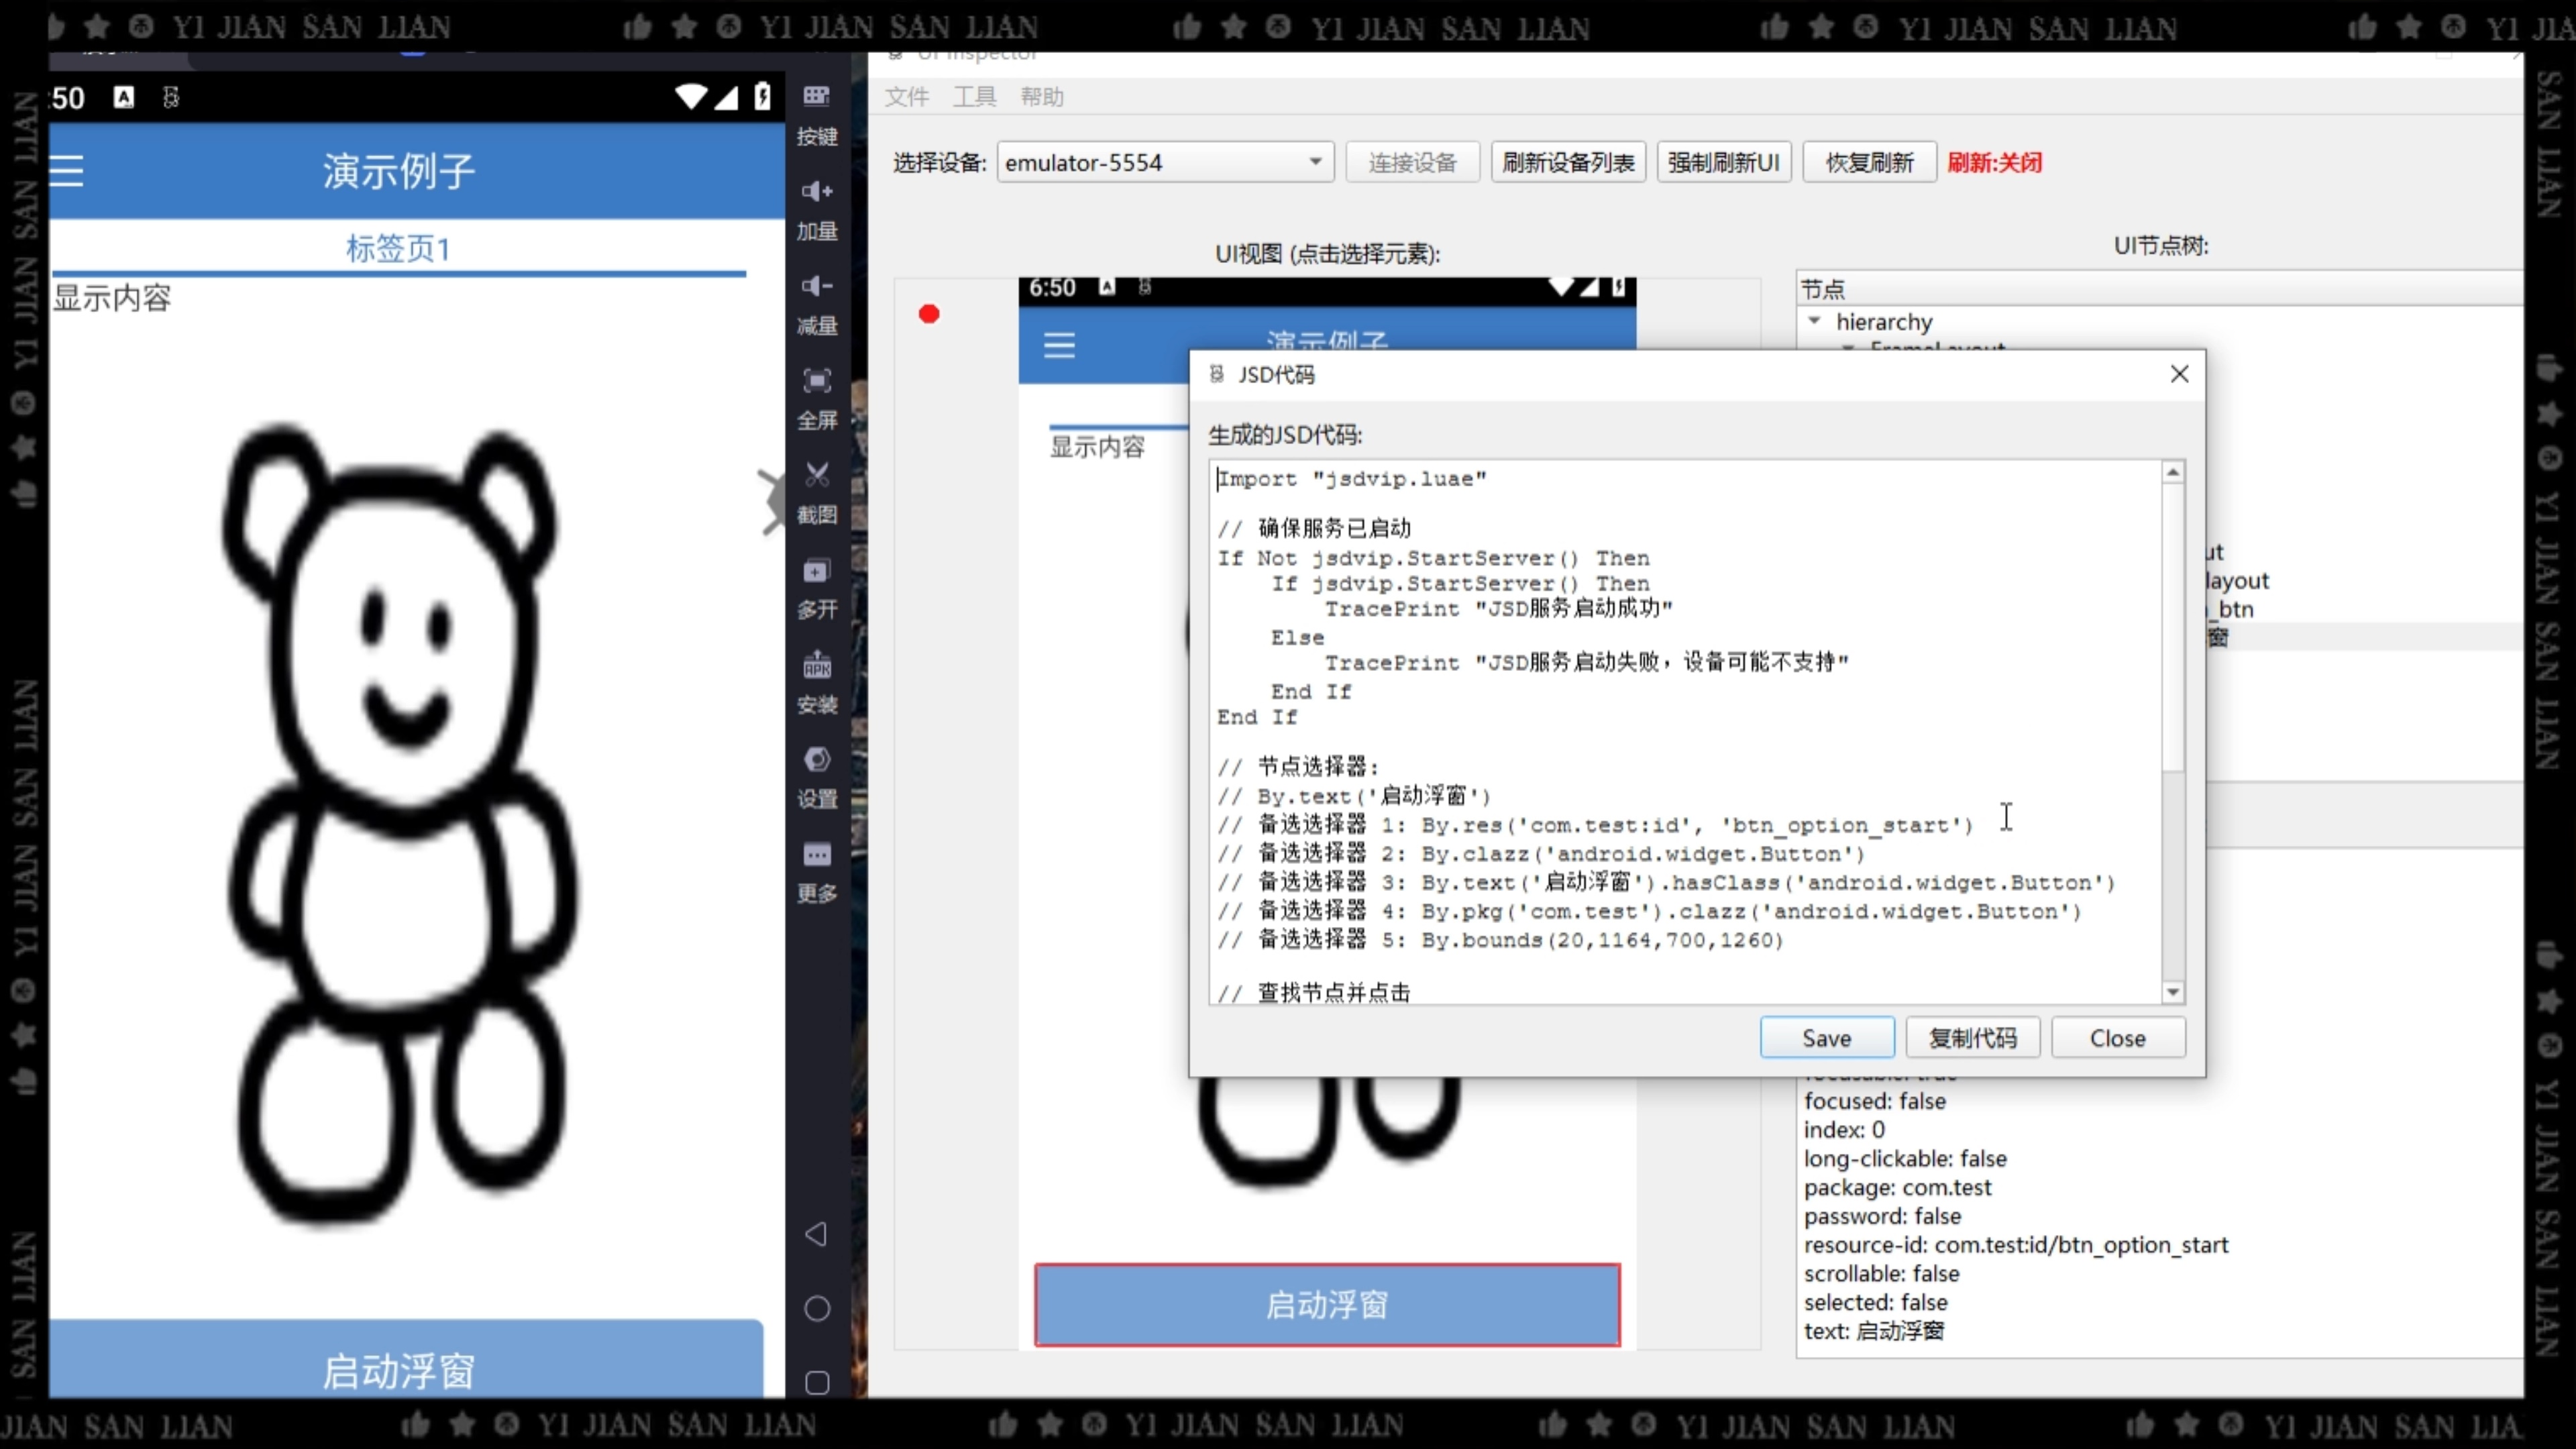Click the code scrollbar down arrow
Image resolution: width=2576 pixels, height=1449 pixels.
tap(2173, 992)
